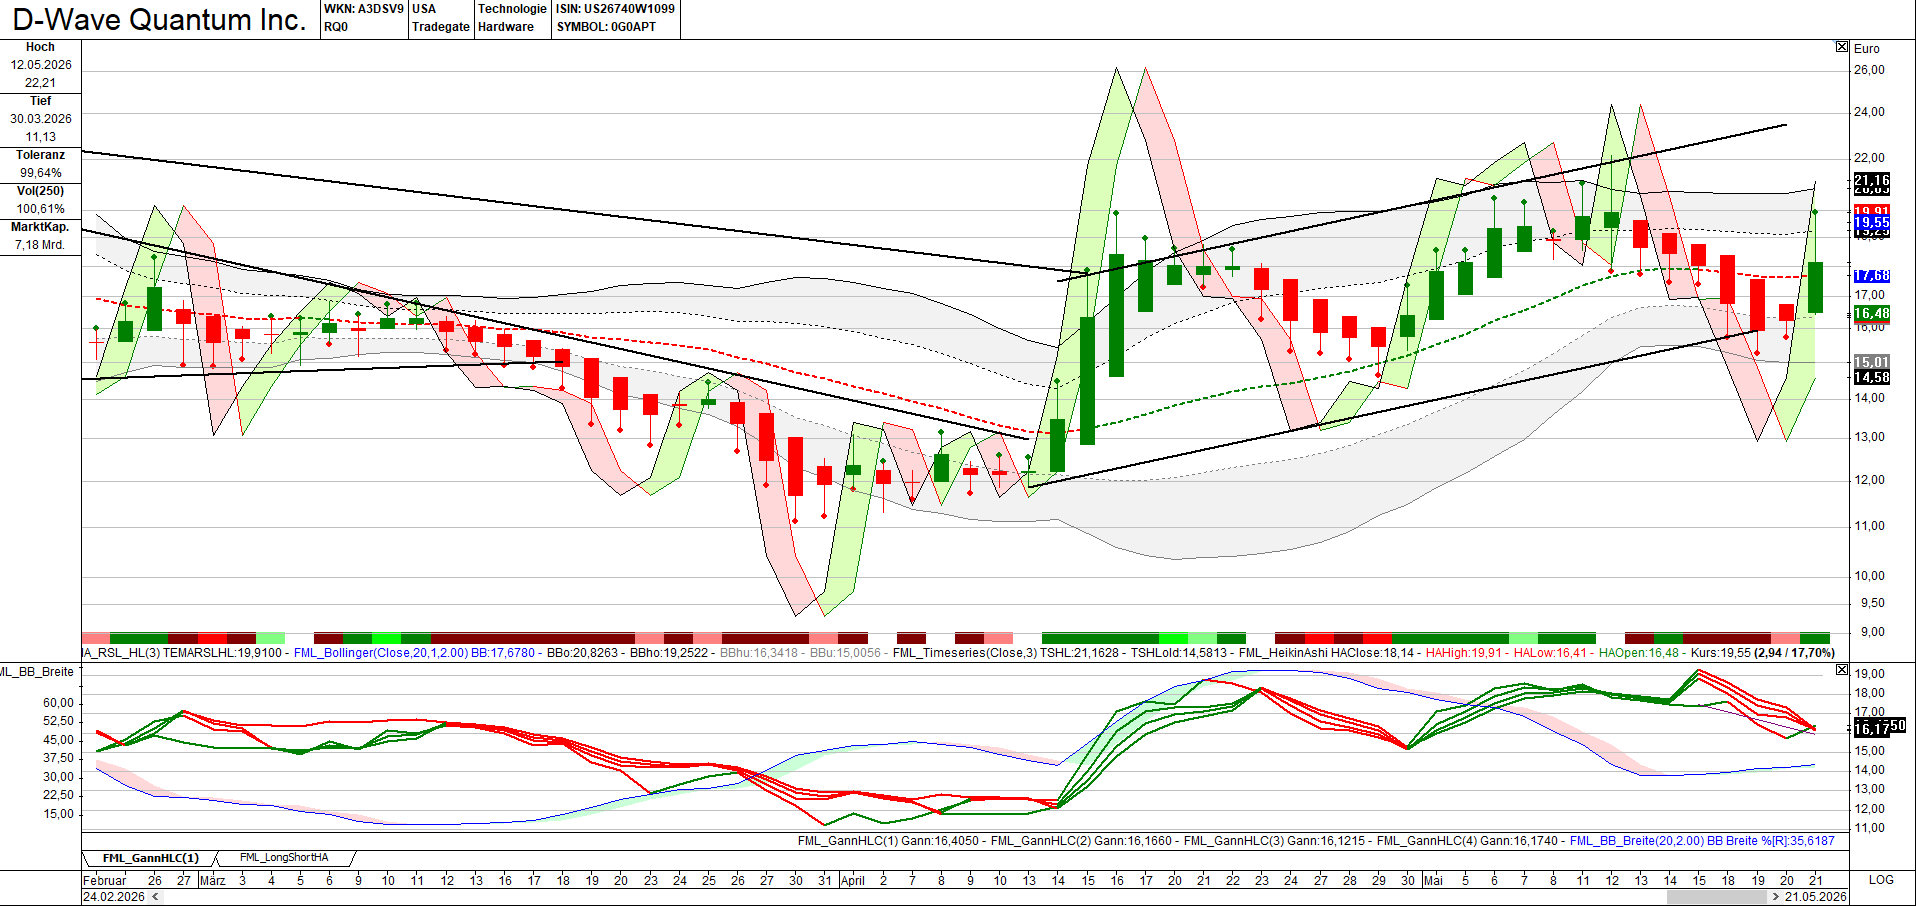Click the FML_GannHLC(4) Gann:16,1740 legend
The height and width of the screenshot is (906, 1916).
coord(1467,841)
